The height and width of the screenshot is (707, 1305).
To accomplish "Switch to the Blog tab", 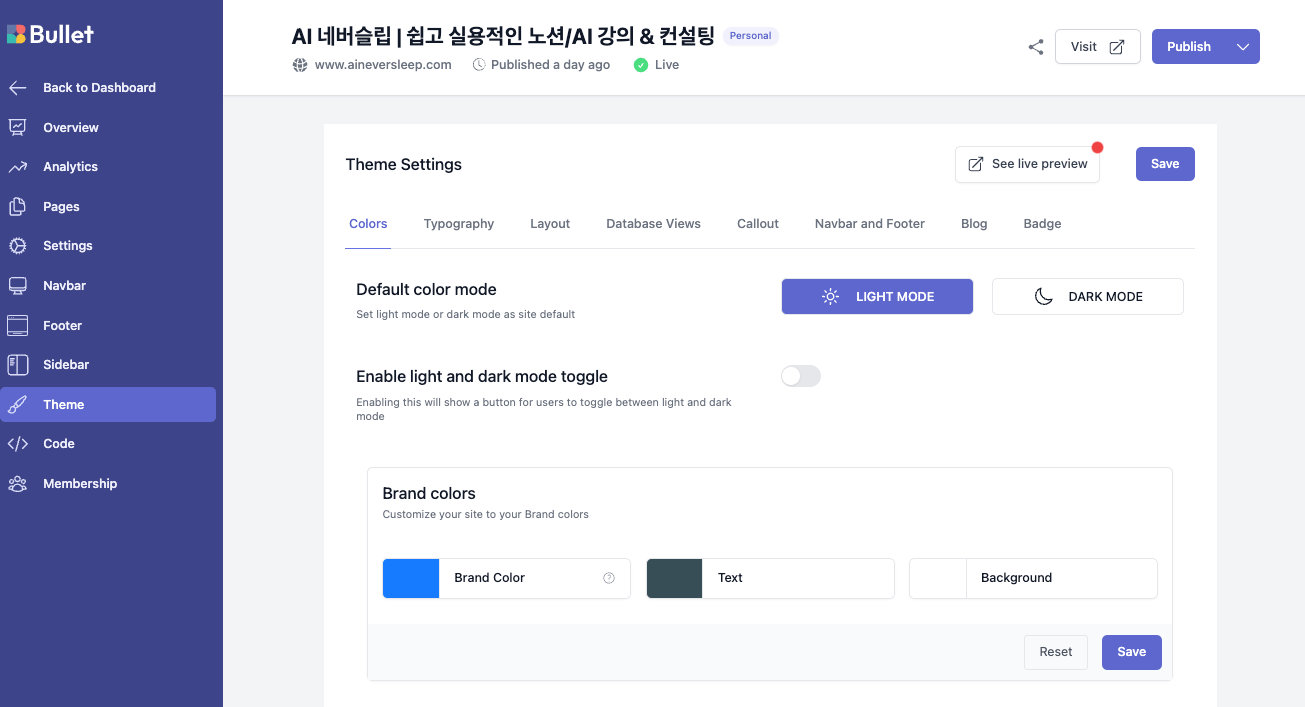I will coord(974,224).
